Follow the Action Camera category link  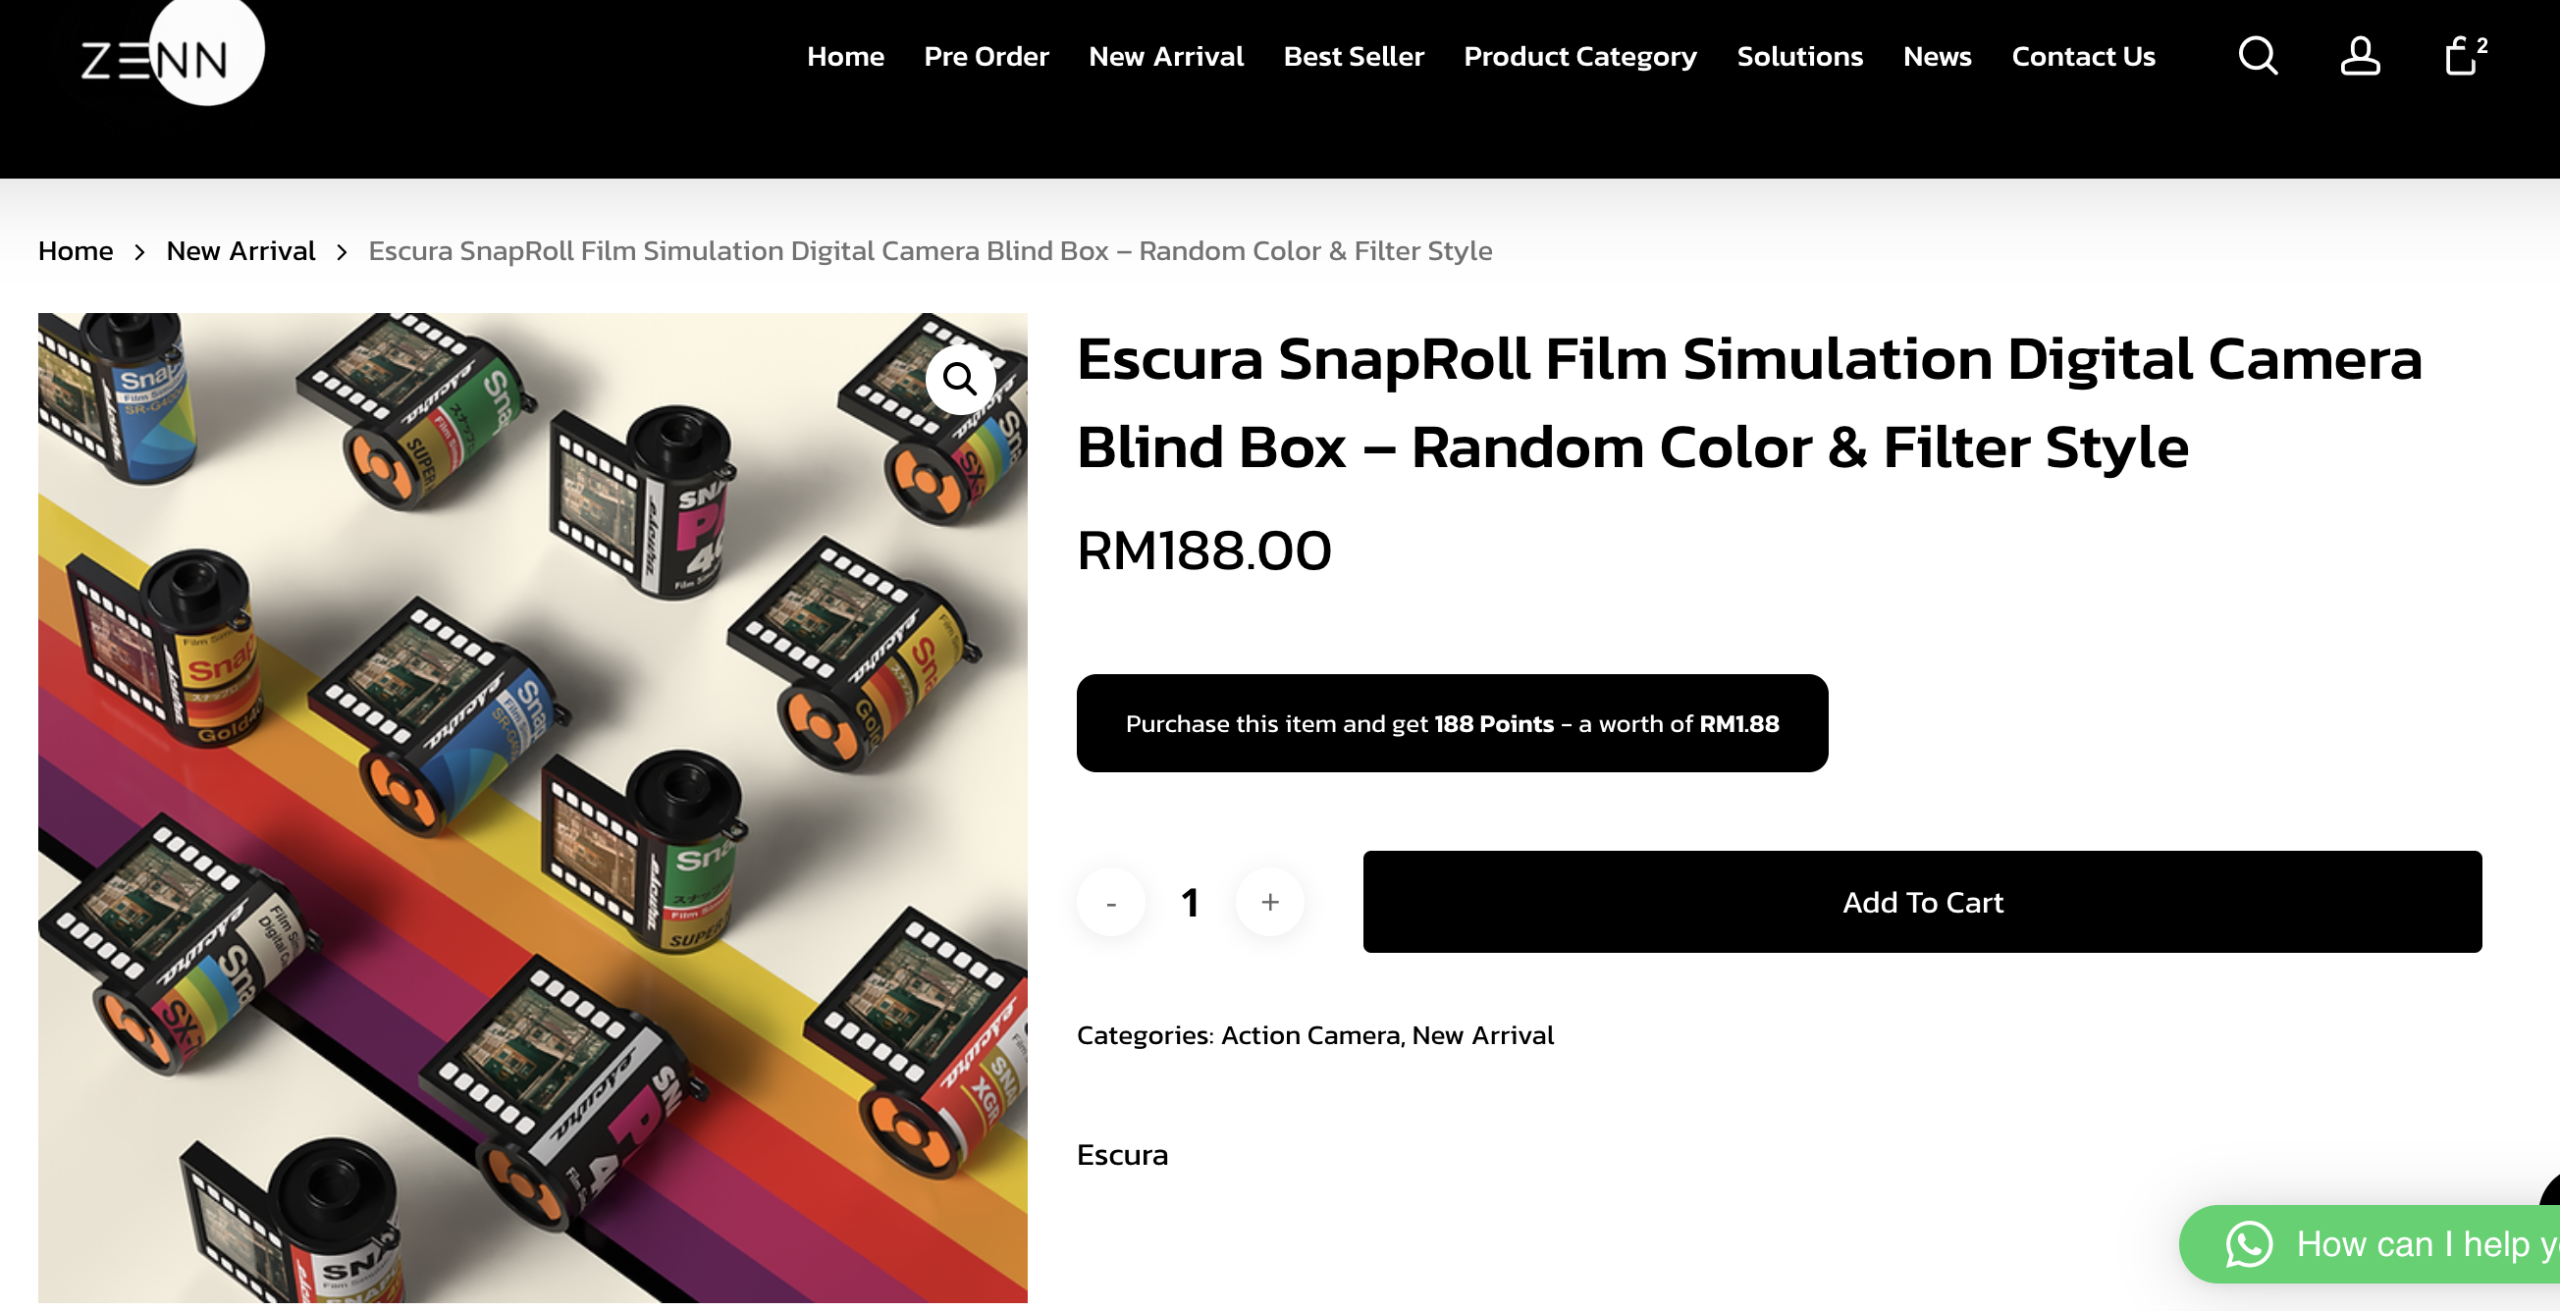pos(1310,1035)
